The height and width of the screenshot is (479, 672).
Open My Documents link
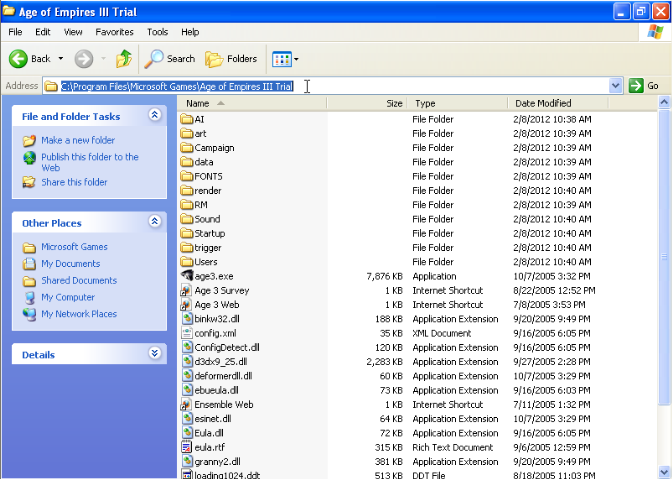tap(71, 263)
